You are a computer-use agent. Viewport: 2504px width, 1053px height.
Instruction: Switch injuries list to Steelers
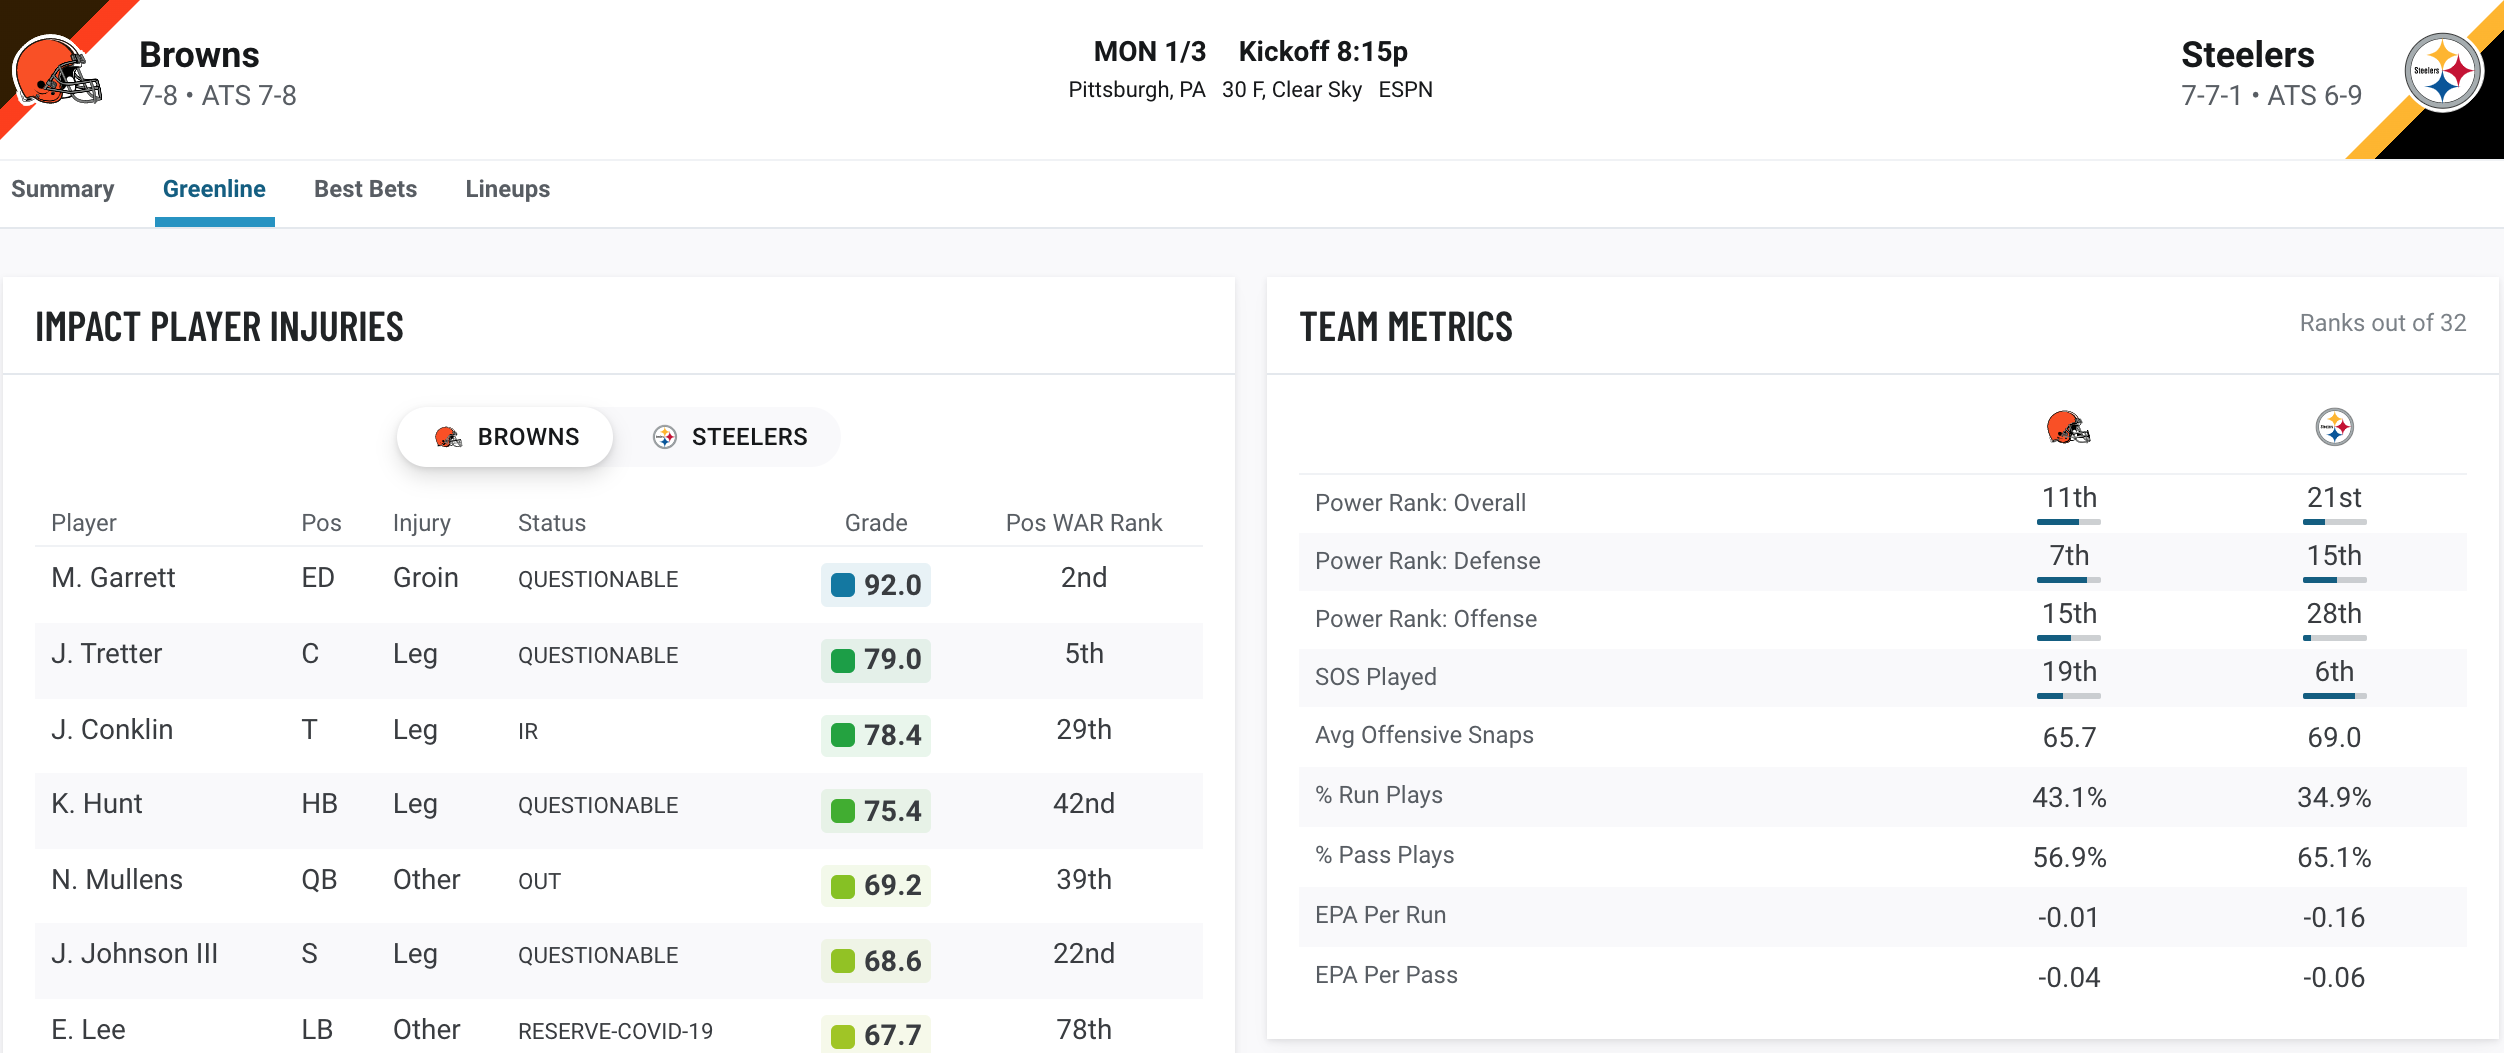tap(730, 437)
